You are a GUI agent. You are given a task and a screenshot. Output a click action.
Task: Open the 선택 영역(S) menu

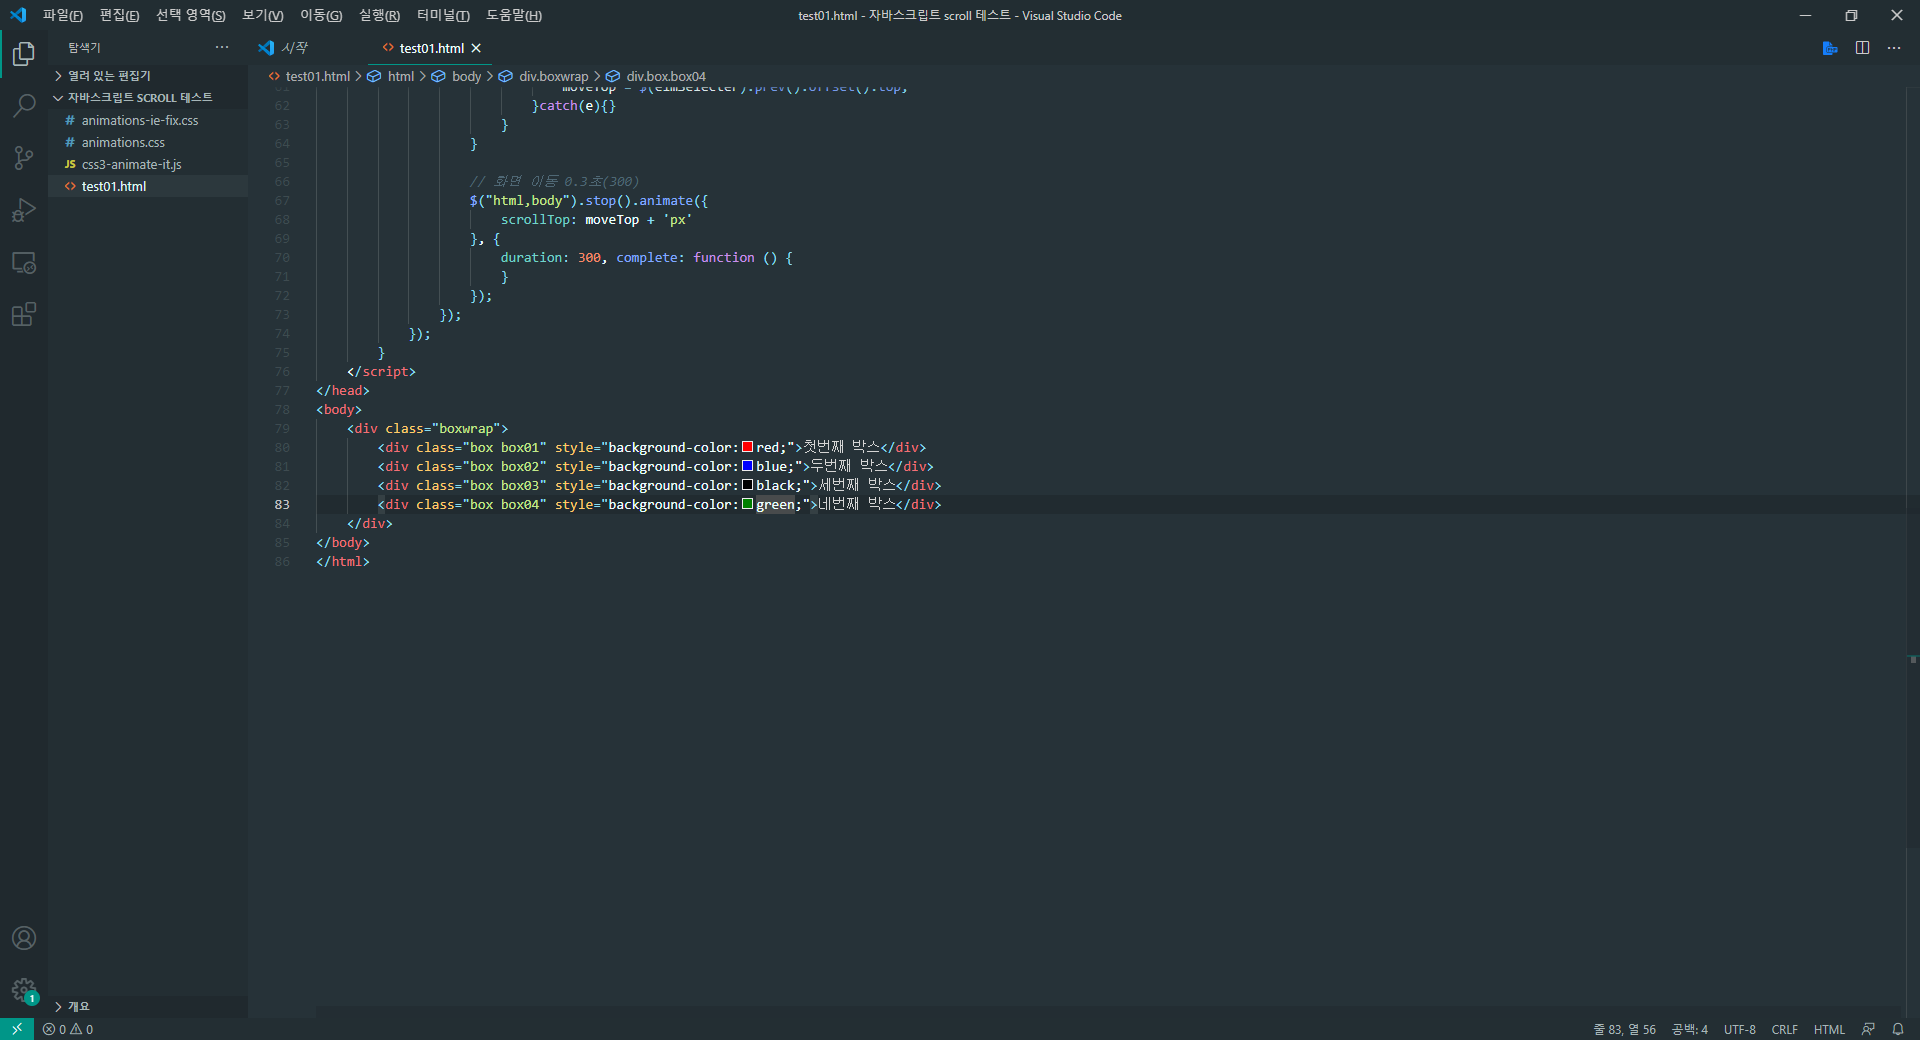[190, 15]
